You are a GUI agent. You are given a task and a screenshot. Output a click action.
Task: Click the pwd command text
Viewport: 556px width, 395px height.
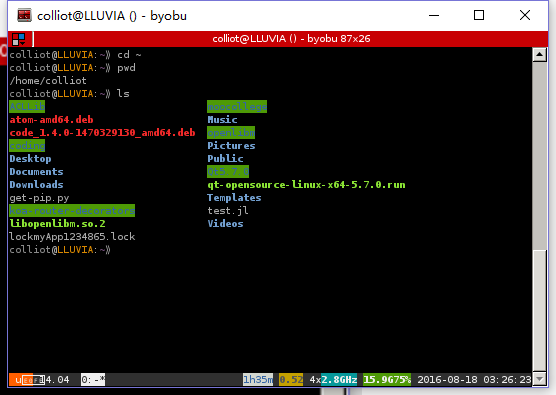(x=126, y=67)
